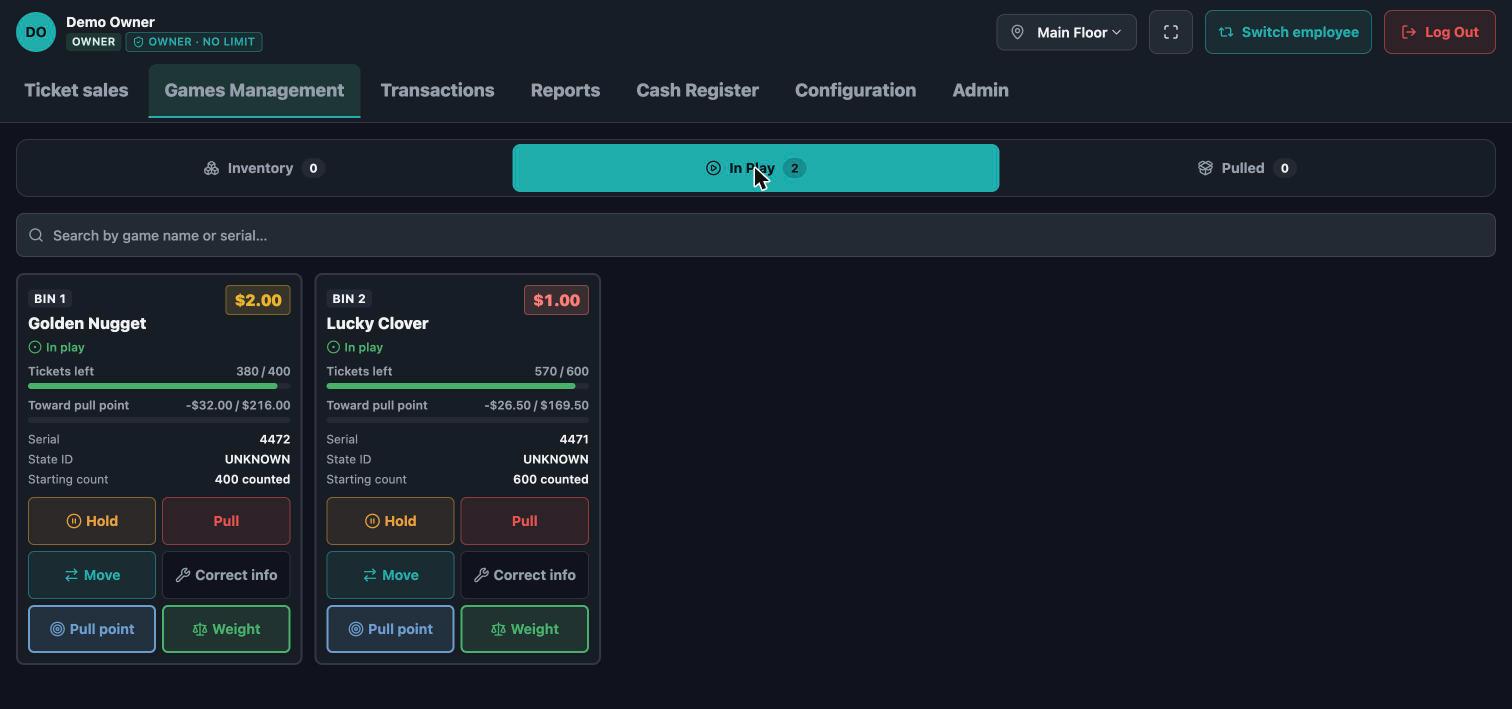Click the magnifier icon in search bar
Viewport: 1512px width, 709px height.
pos(36,235)
